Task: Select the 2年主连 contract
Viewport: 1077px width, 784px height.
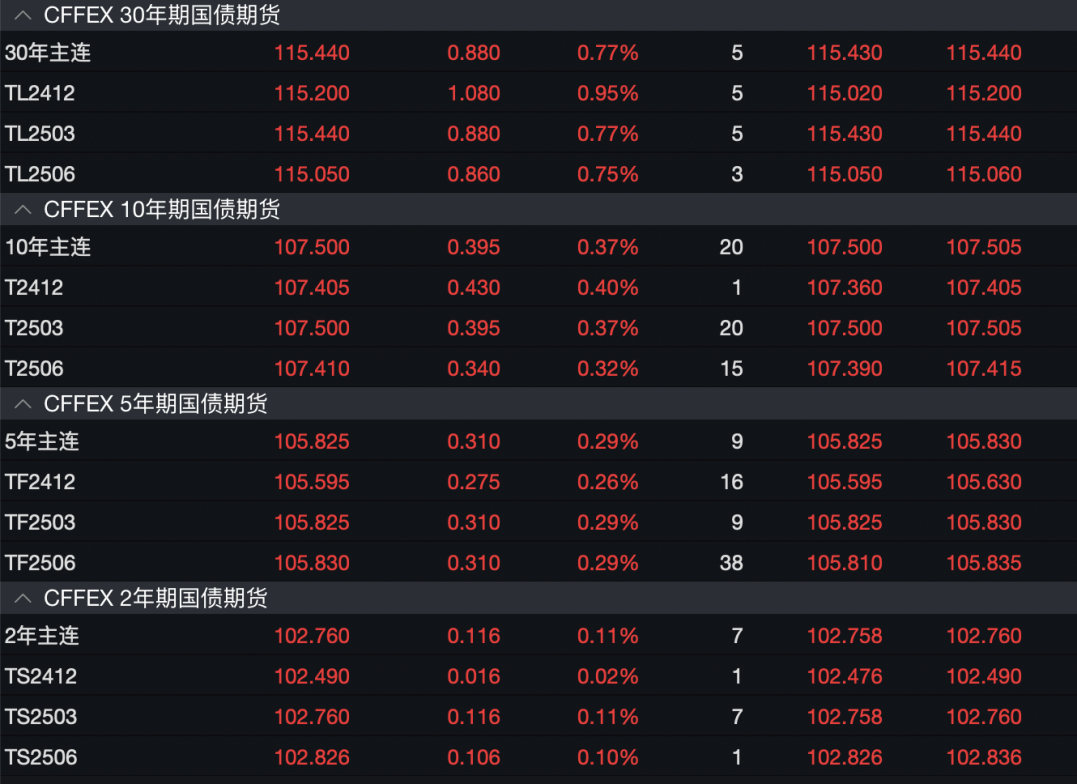Action: [42, 636]
